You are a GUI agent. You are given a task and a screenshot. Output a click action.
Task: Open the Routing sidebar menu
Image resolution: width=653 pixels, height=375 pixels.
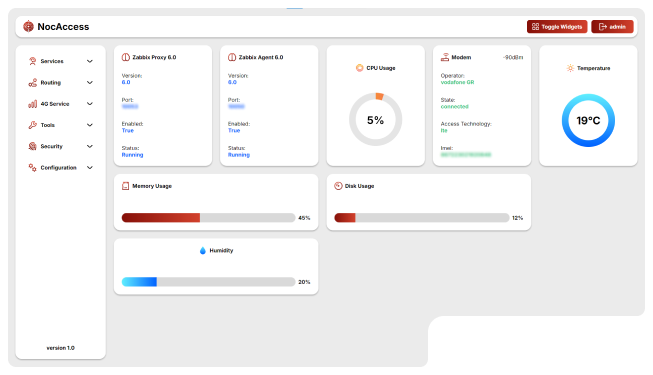click(60, 82)
